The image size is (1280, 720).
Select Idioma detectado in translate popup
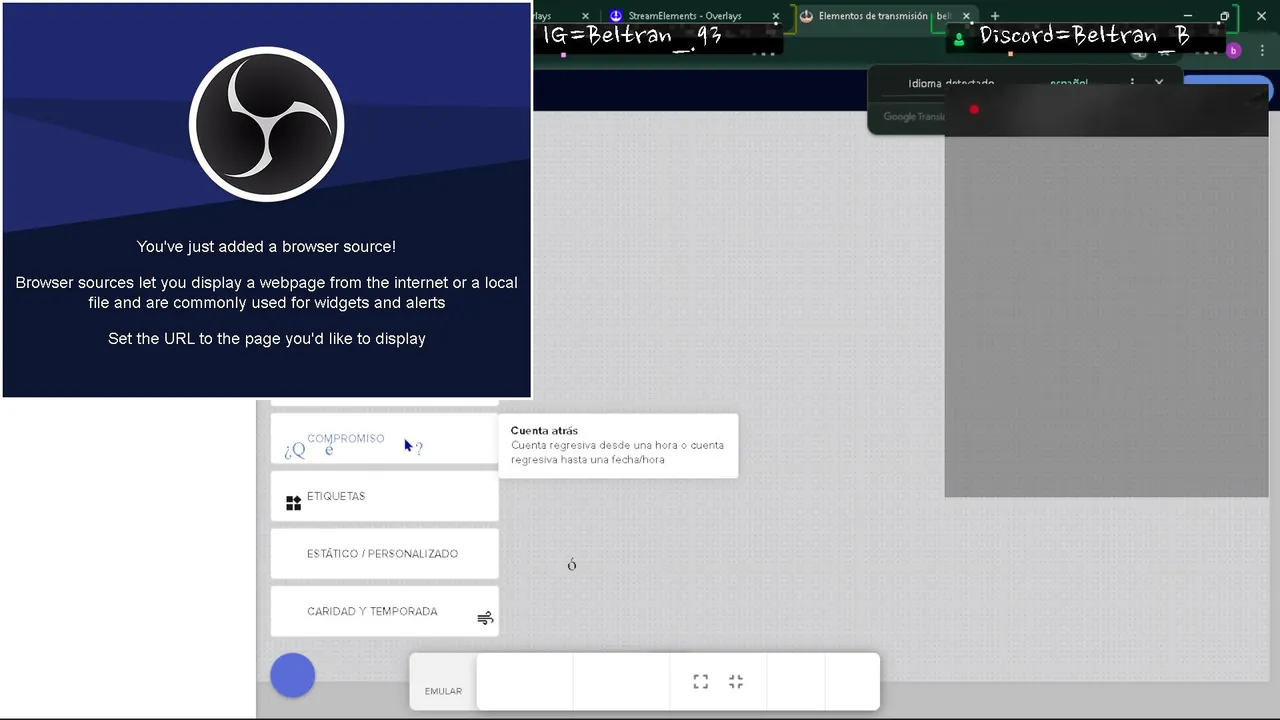tap(951, 83)
